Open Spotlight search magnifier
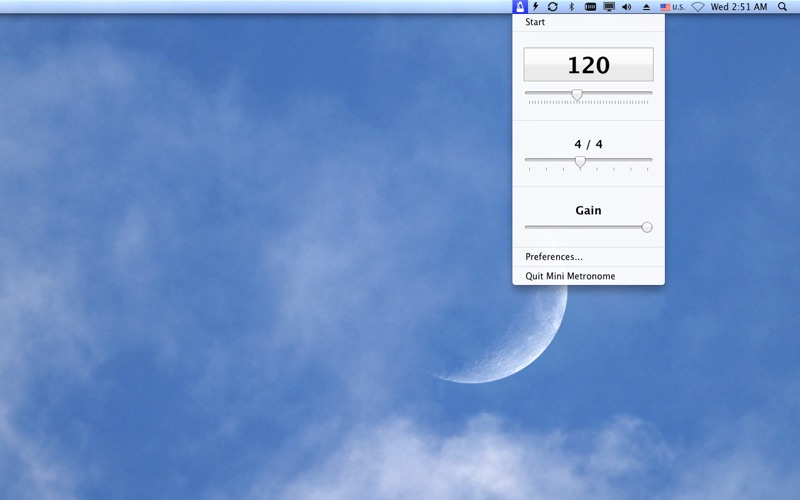Image resolution: width=800 pixels, height=500 pixels. 782,7
